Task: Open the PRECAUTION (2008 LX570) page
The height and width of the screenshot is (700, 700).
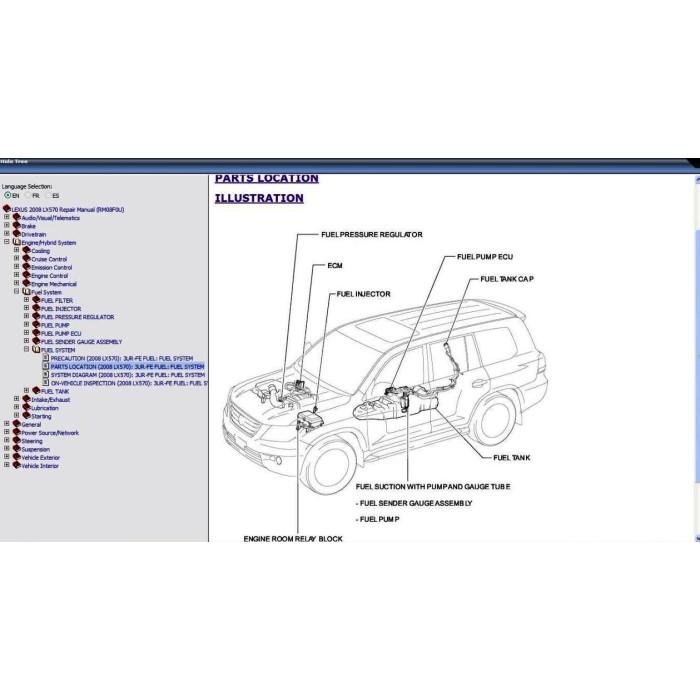Action: click(x=122, y=358)
